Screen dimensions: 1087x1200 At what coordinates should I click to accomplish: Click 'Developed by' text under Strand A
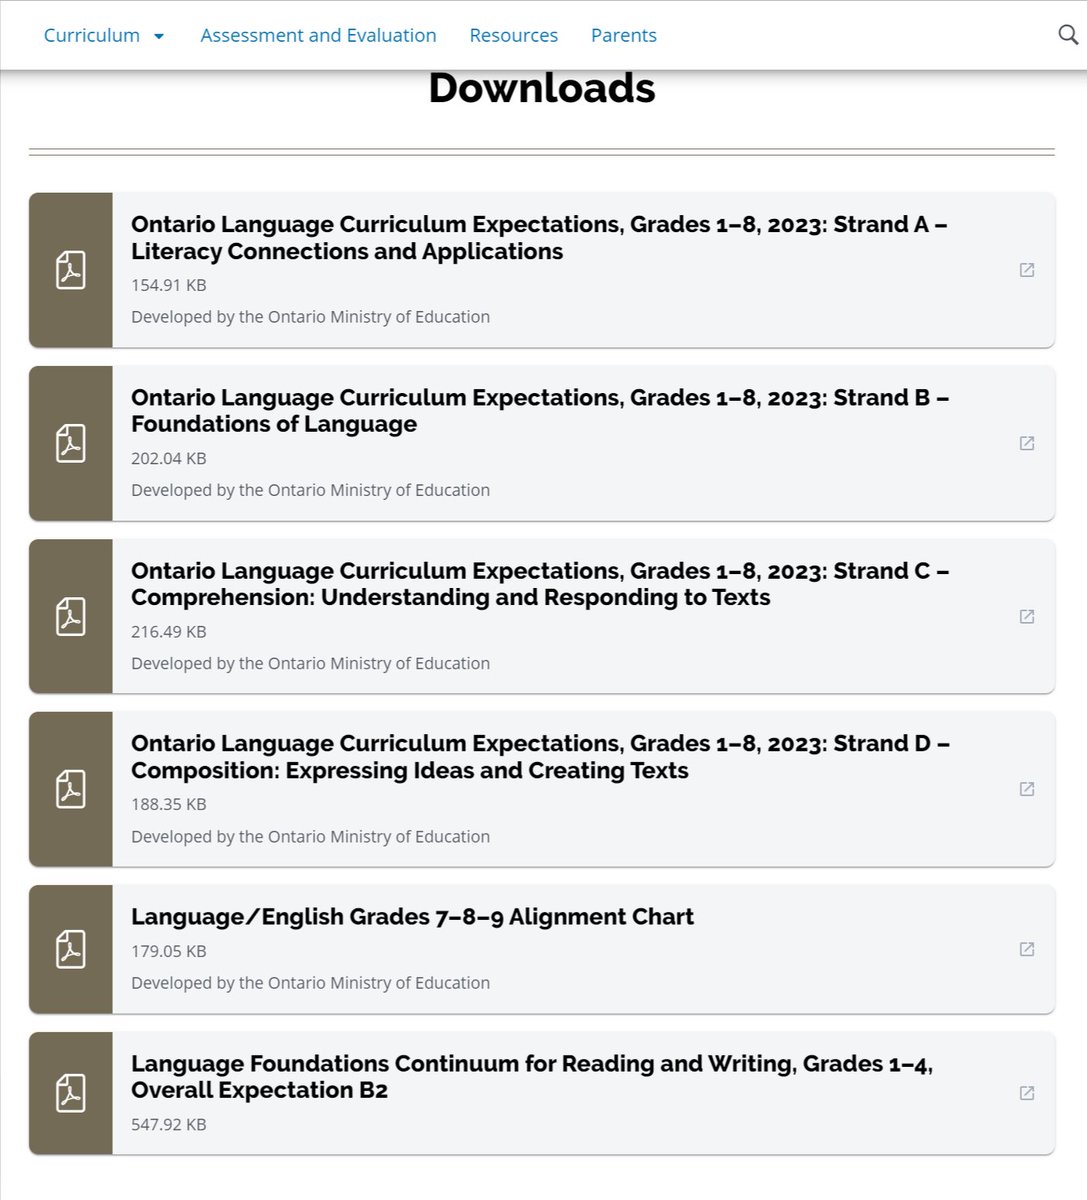tap(310, 317)
